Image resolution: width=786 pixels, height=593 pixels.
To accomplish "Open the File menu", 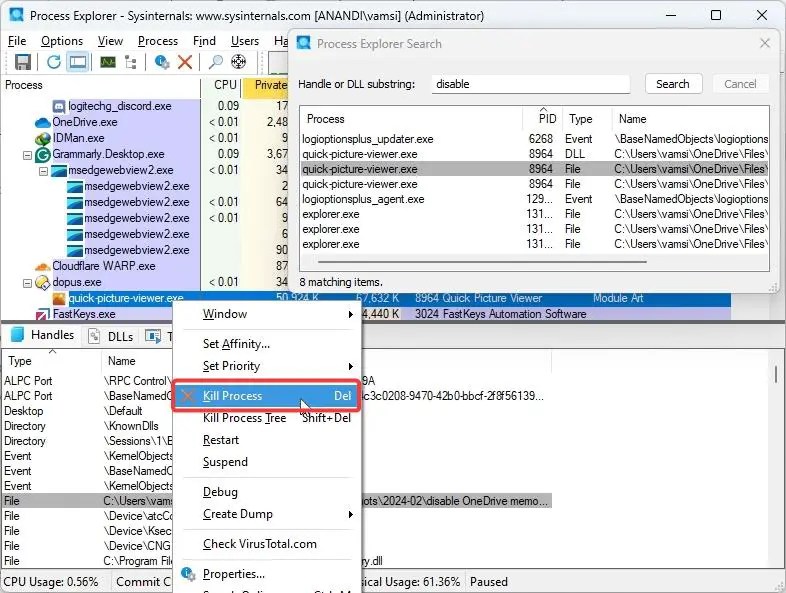I will coord(17,41).
